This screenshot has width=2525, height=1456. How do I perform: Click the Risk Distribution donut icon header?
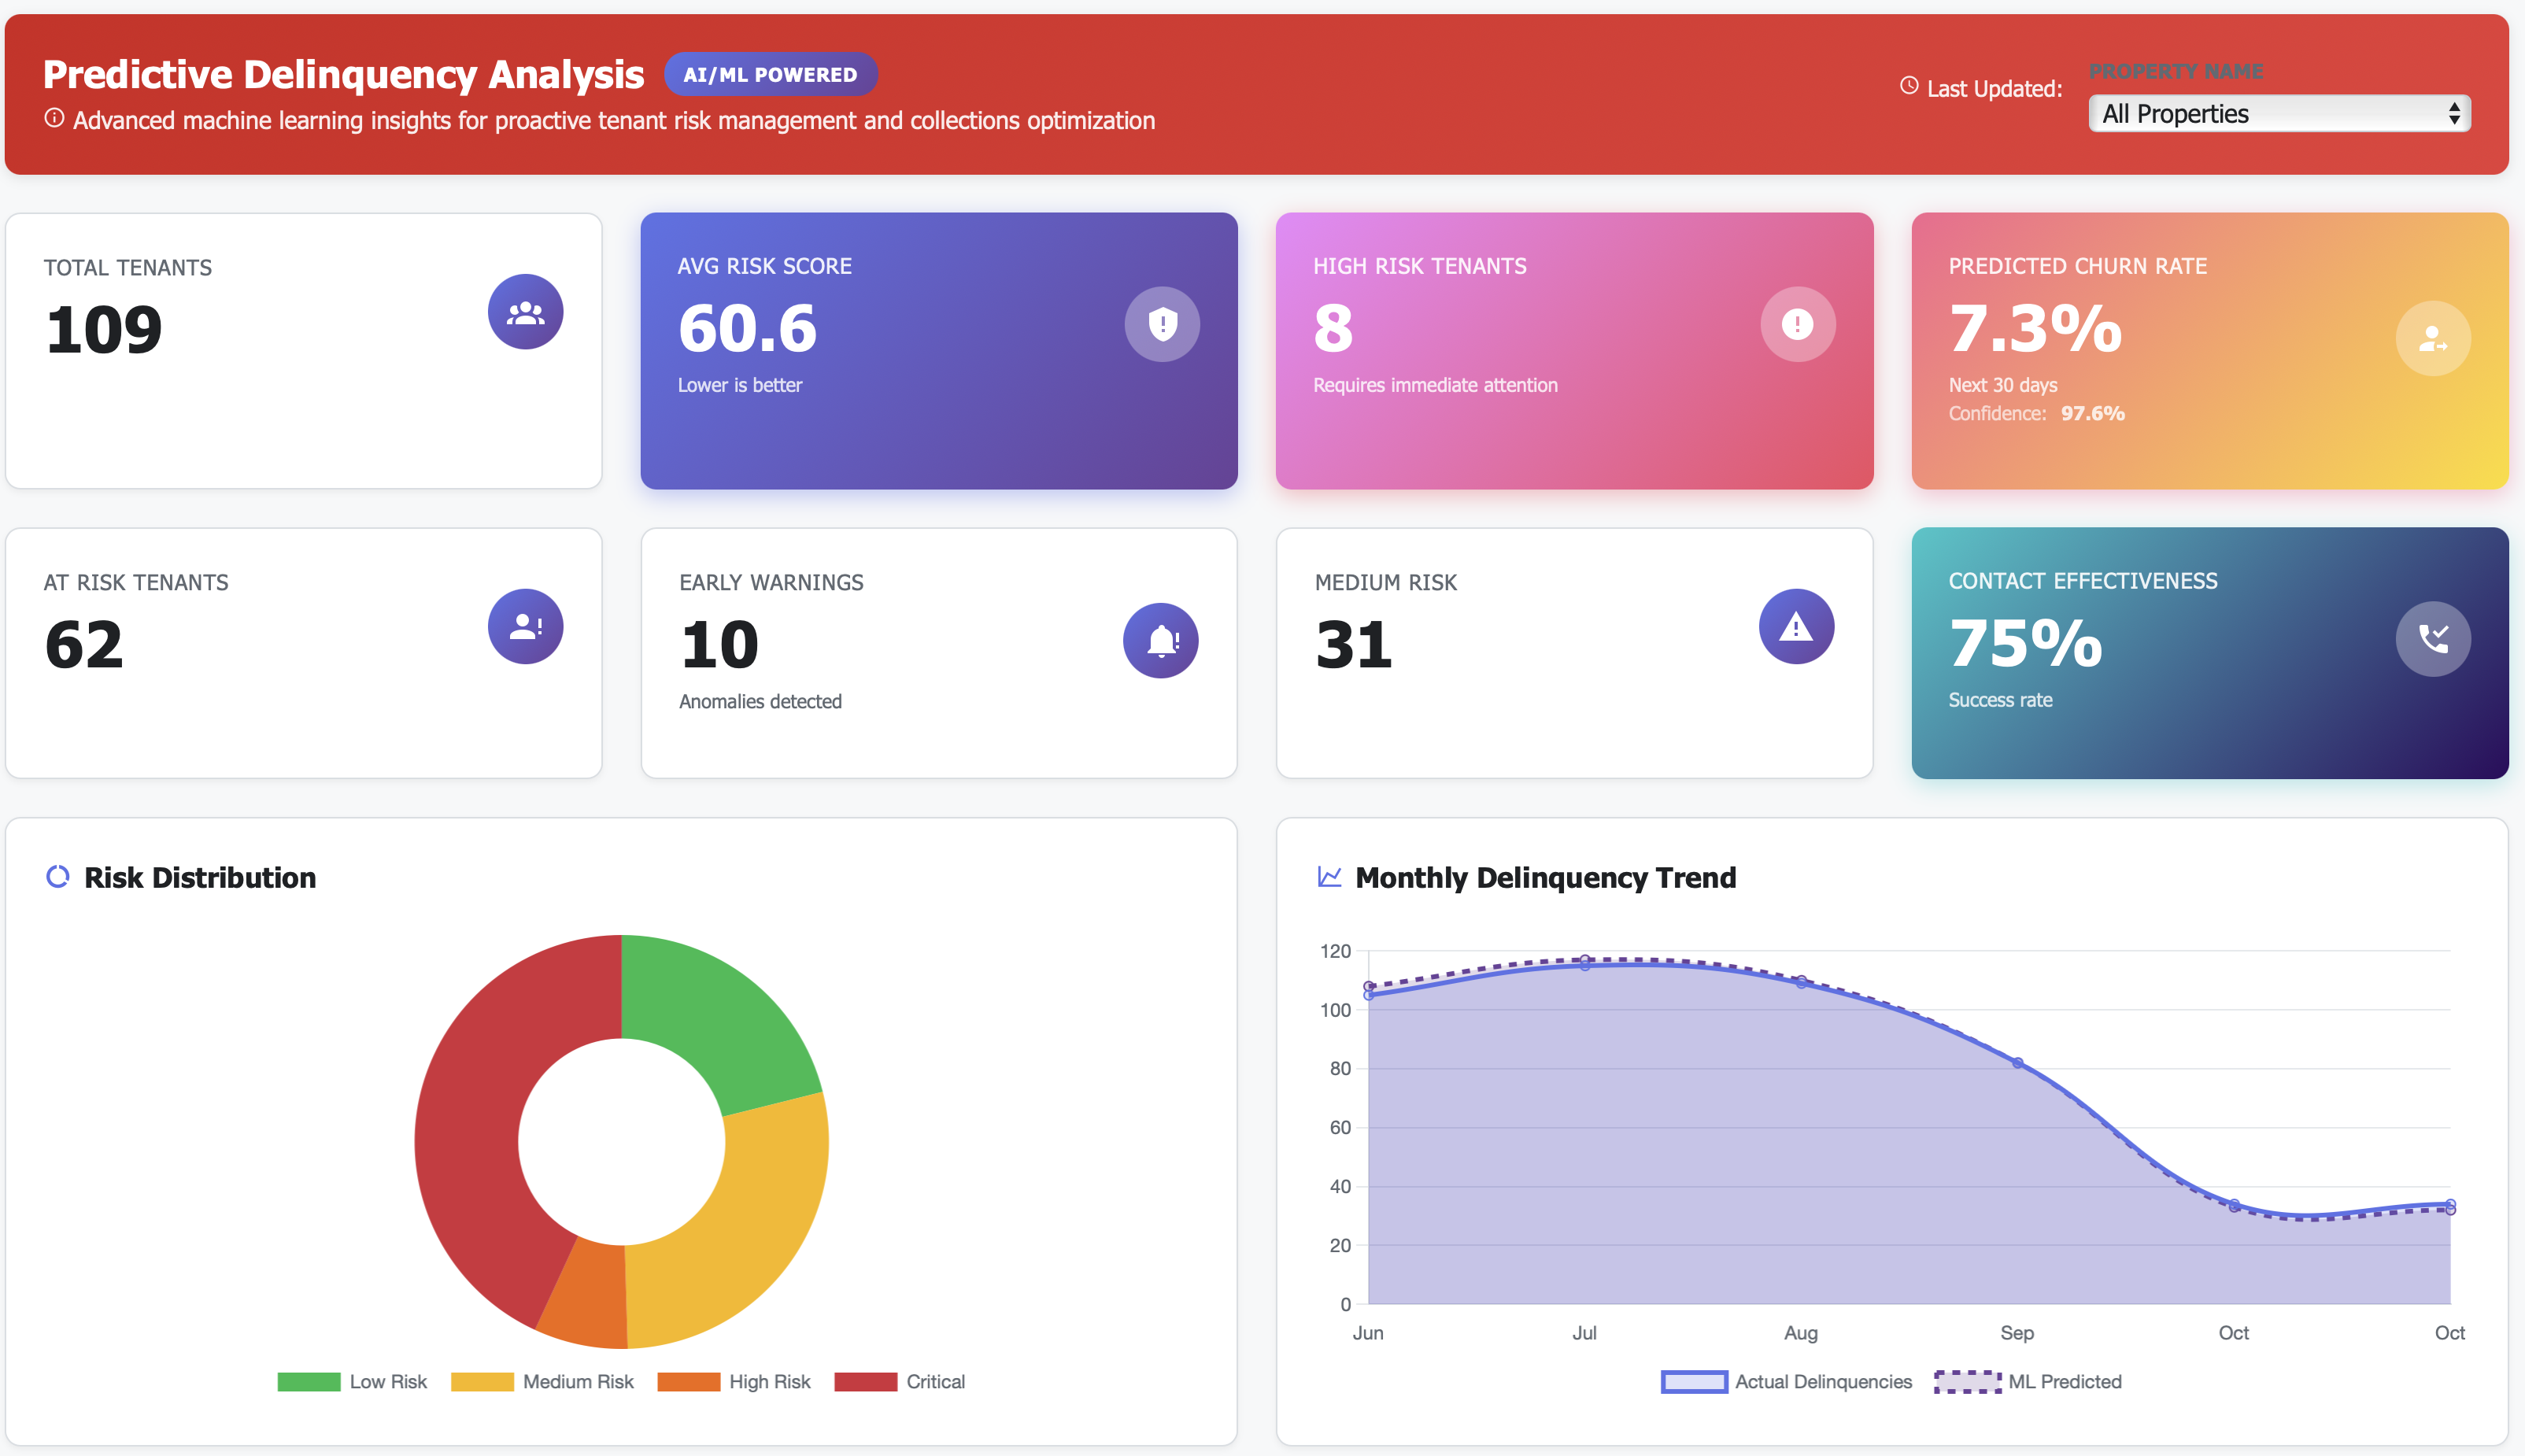pos(58,877)
